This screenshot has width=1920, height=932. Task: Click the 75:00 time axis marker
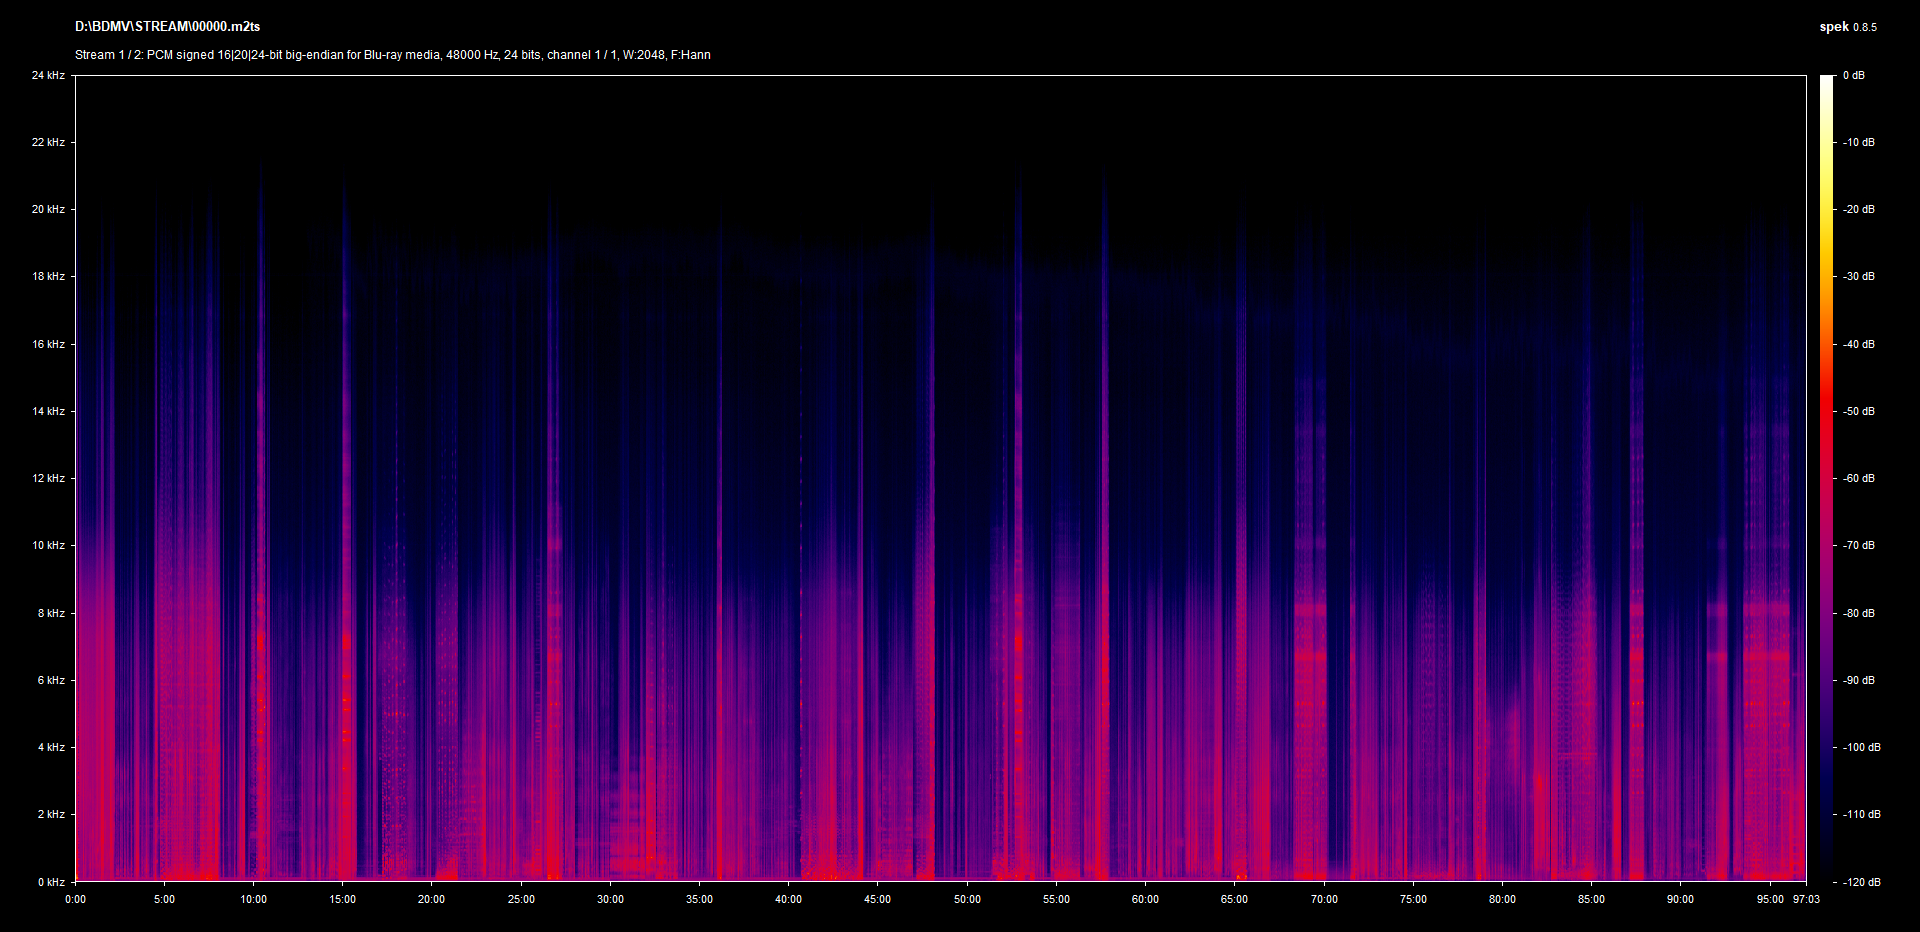pyautogui.click(x=1413, y=899)
